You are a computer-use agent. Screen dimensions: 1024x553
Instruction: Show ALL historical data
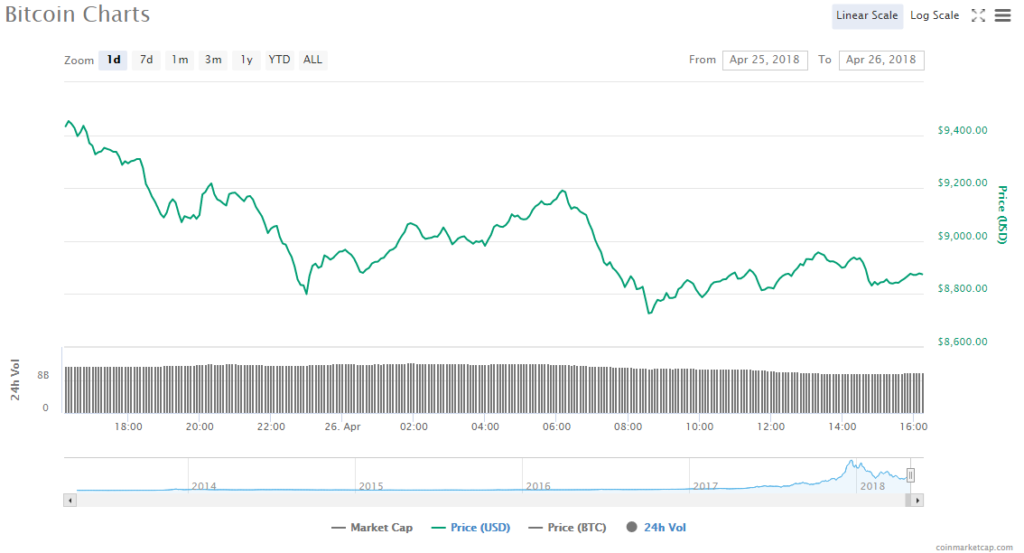click(313, 60)
